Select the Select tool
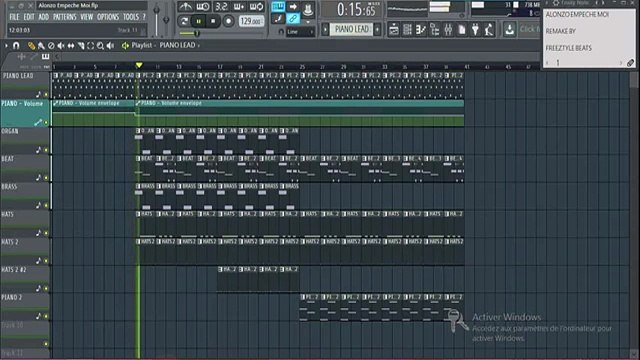 tap(91, 46)
